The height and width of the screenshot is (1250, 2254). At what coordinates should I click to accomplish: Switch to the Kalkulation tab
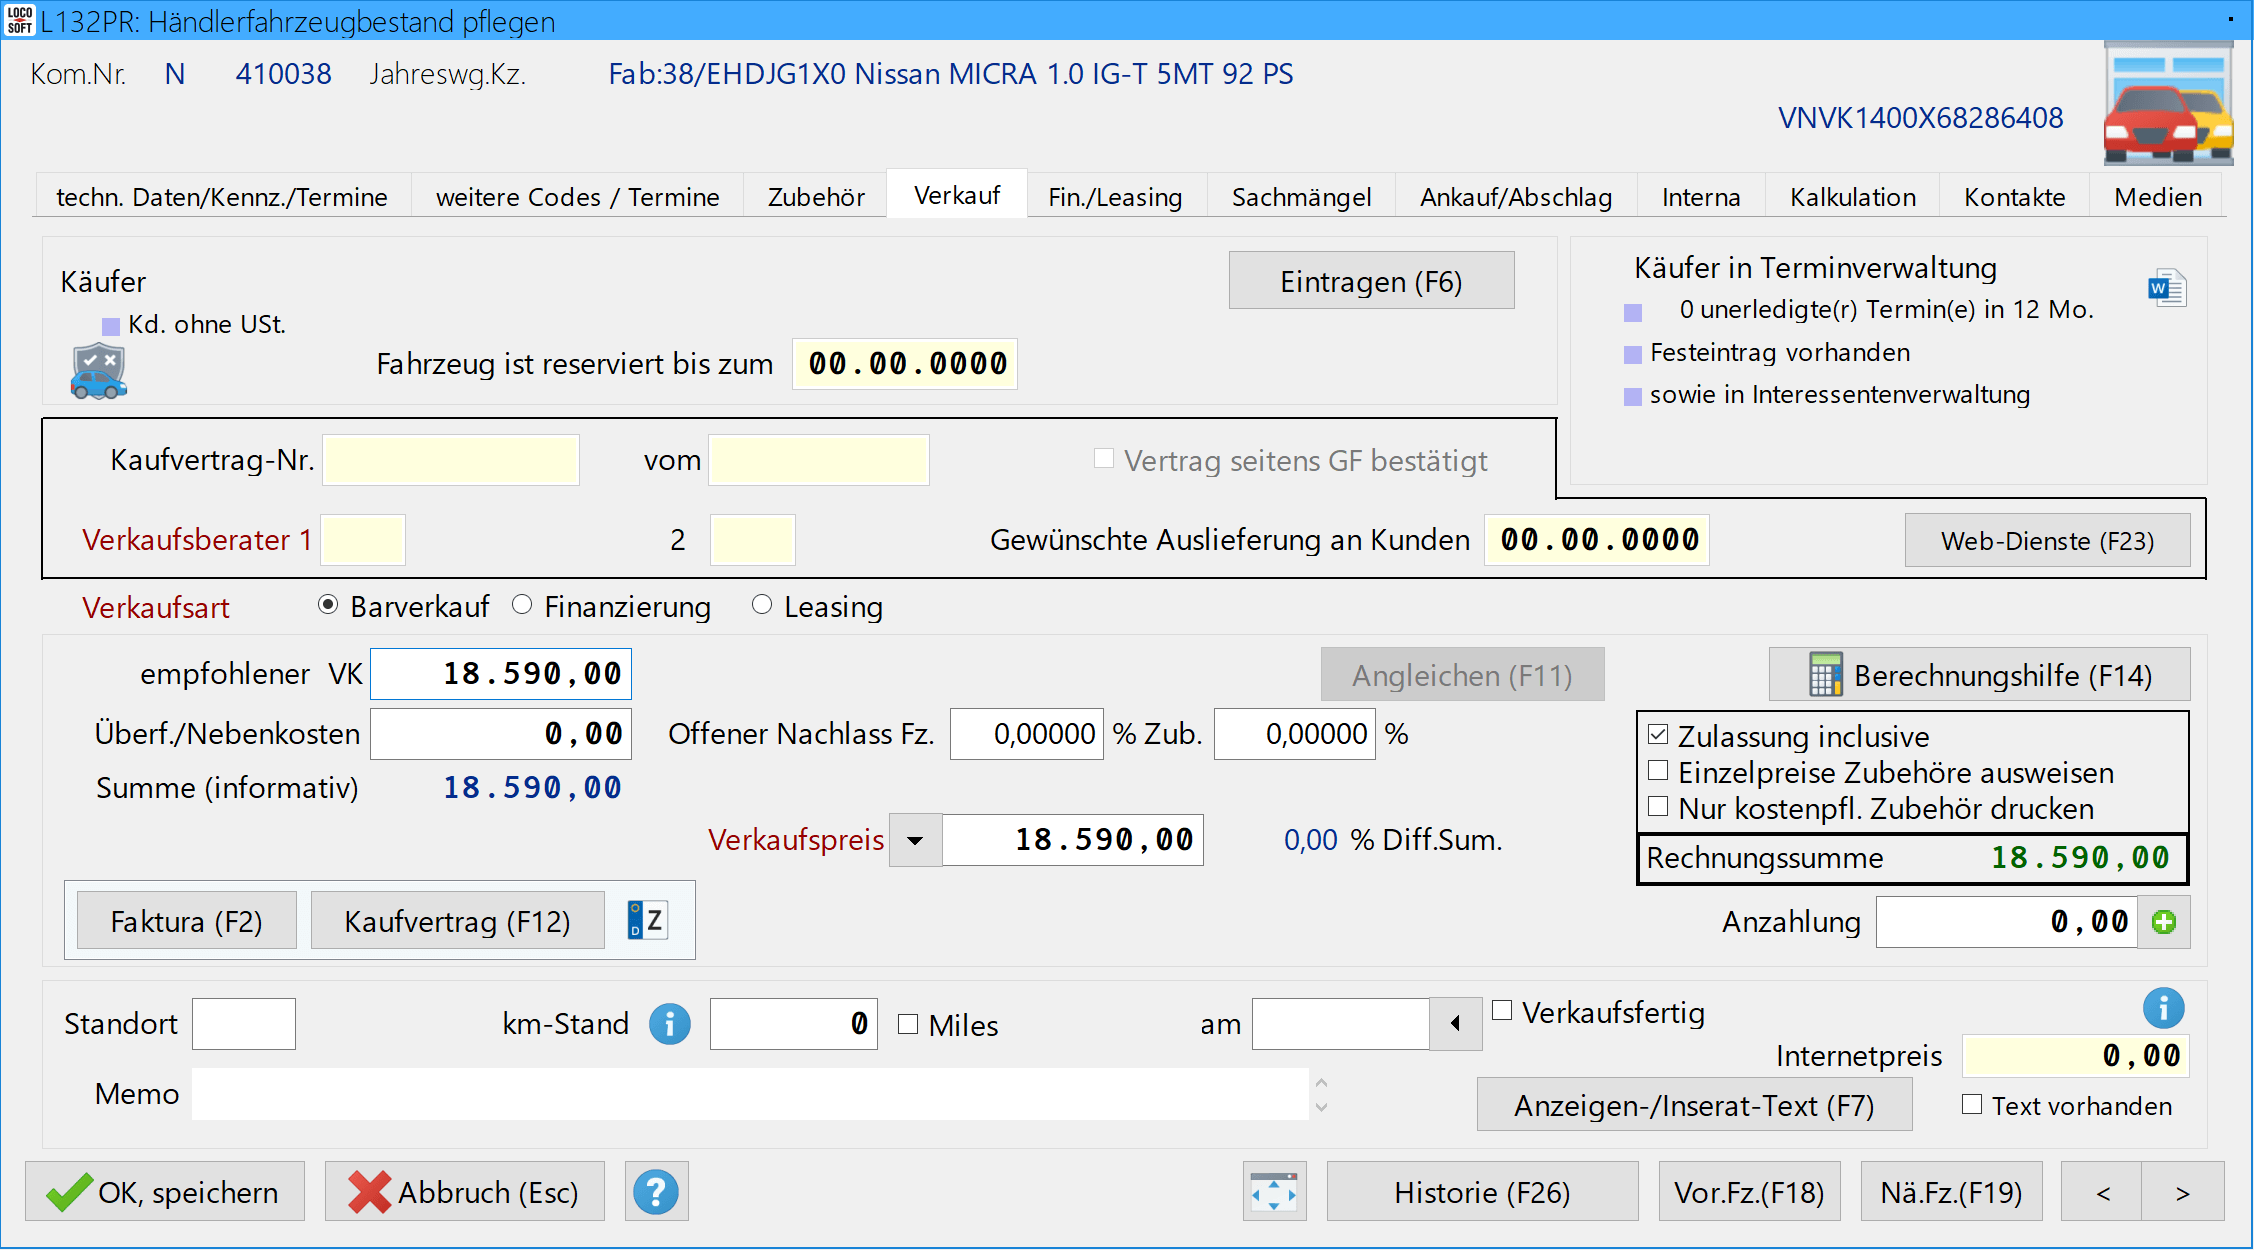point(1852,197)
